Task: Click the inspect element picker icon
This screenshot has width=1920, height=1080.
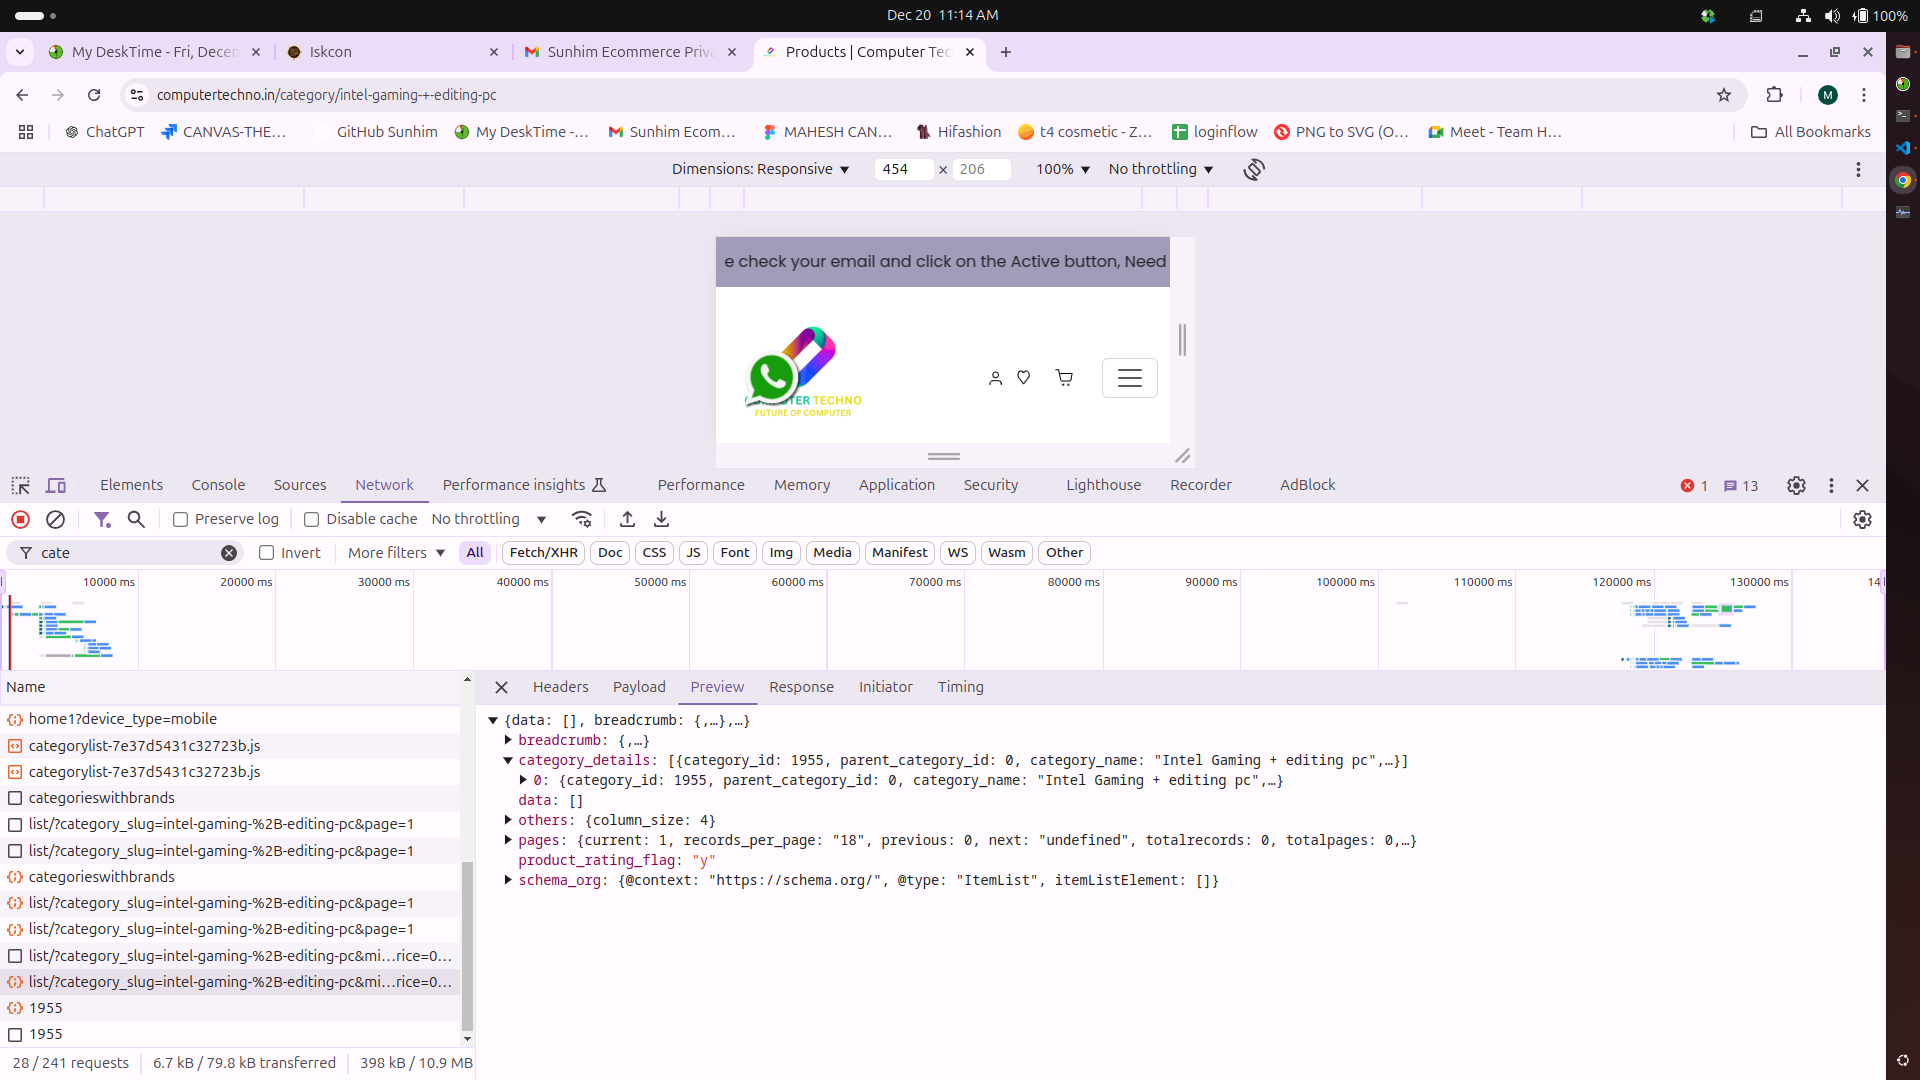Action: [x=20, y=486]
